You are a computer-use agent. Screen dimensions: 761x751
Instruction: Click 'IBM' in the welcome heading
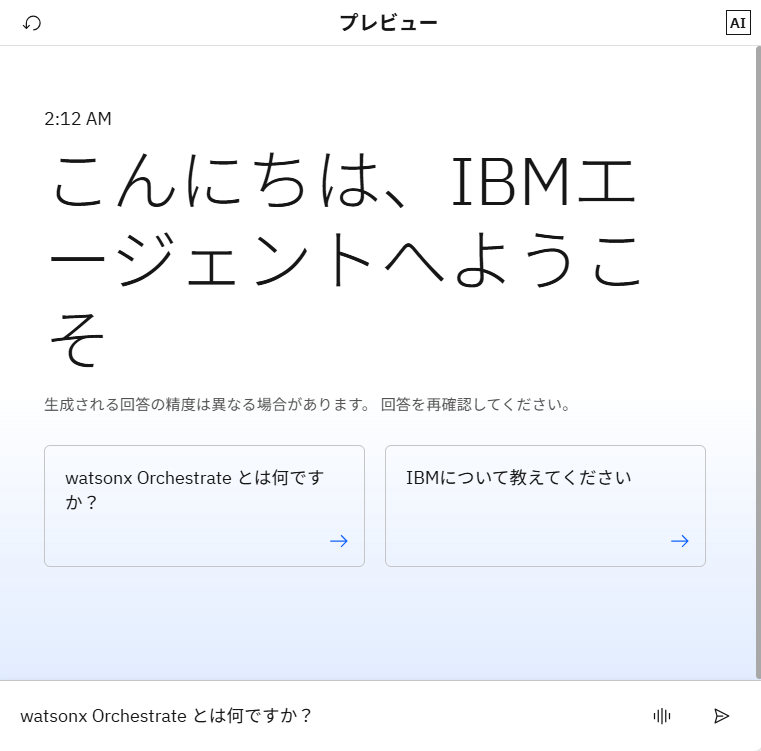click(524, 181)
